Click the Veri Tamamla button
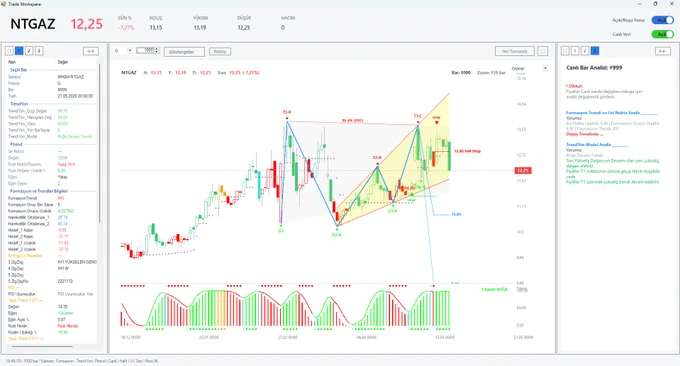 click(514, 51)
